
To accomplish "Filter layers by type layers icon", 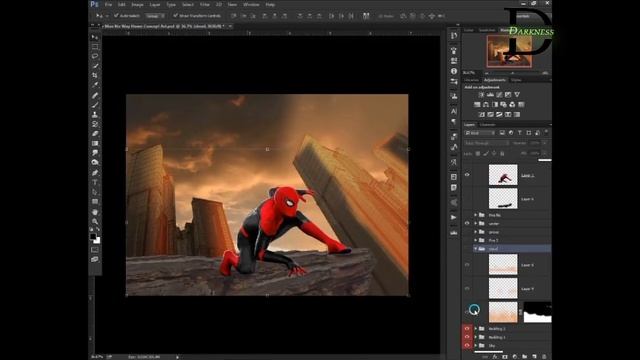I will pyautogui.click(x=520, y=133).
